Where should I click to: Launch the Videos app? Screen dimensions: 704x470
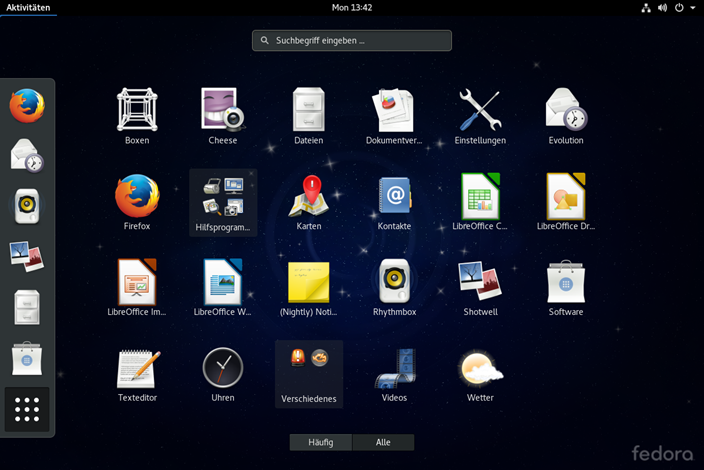click(394, 373)
